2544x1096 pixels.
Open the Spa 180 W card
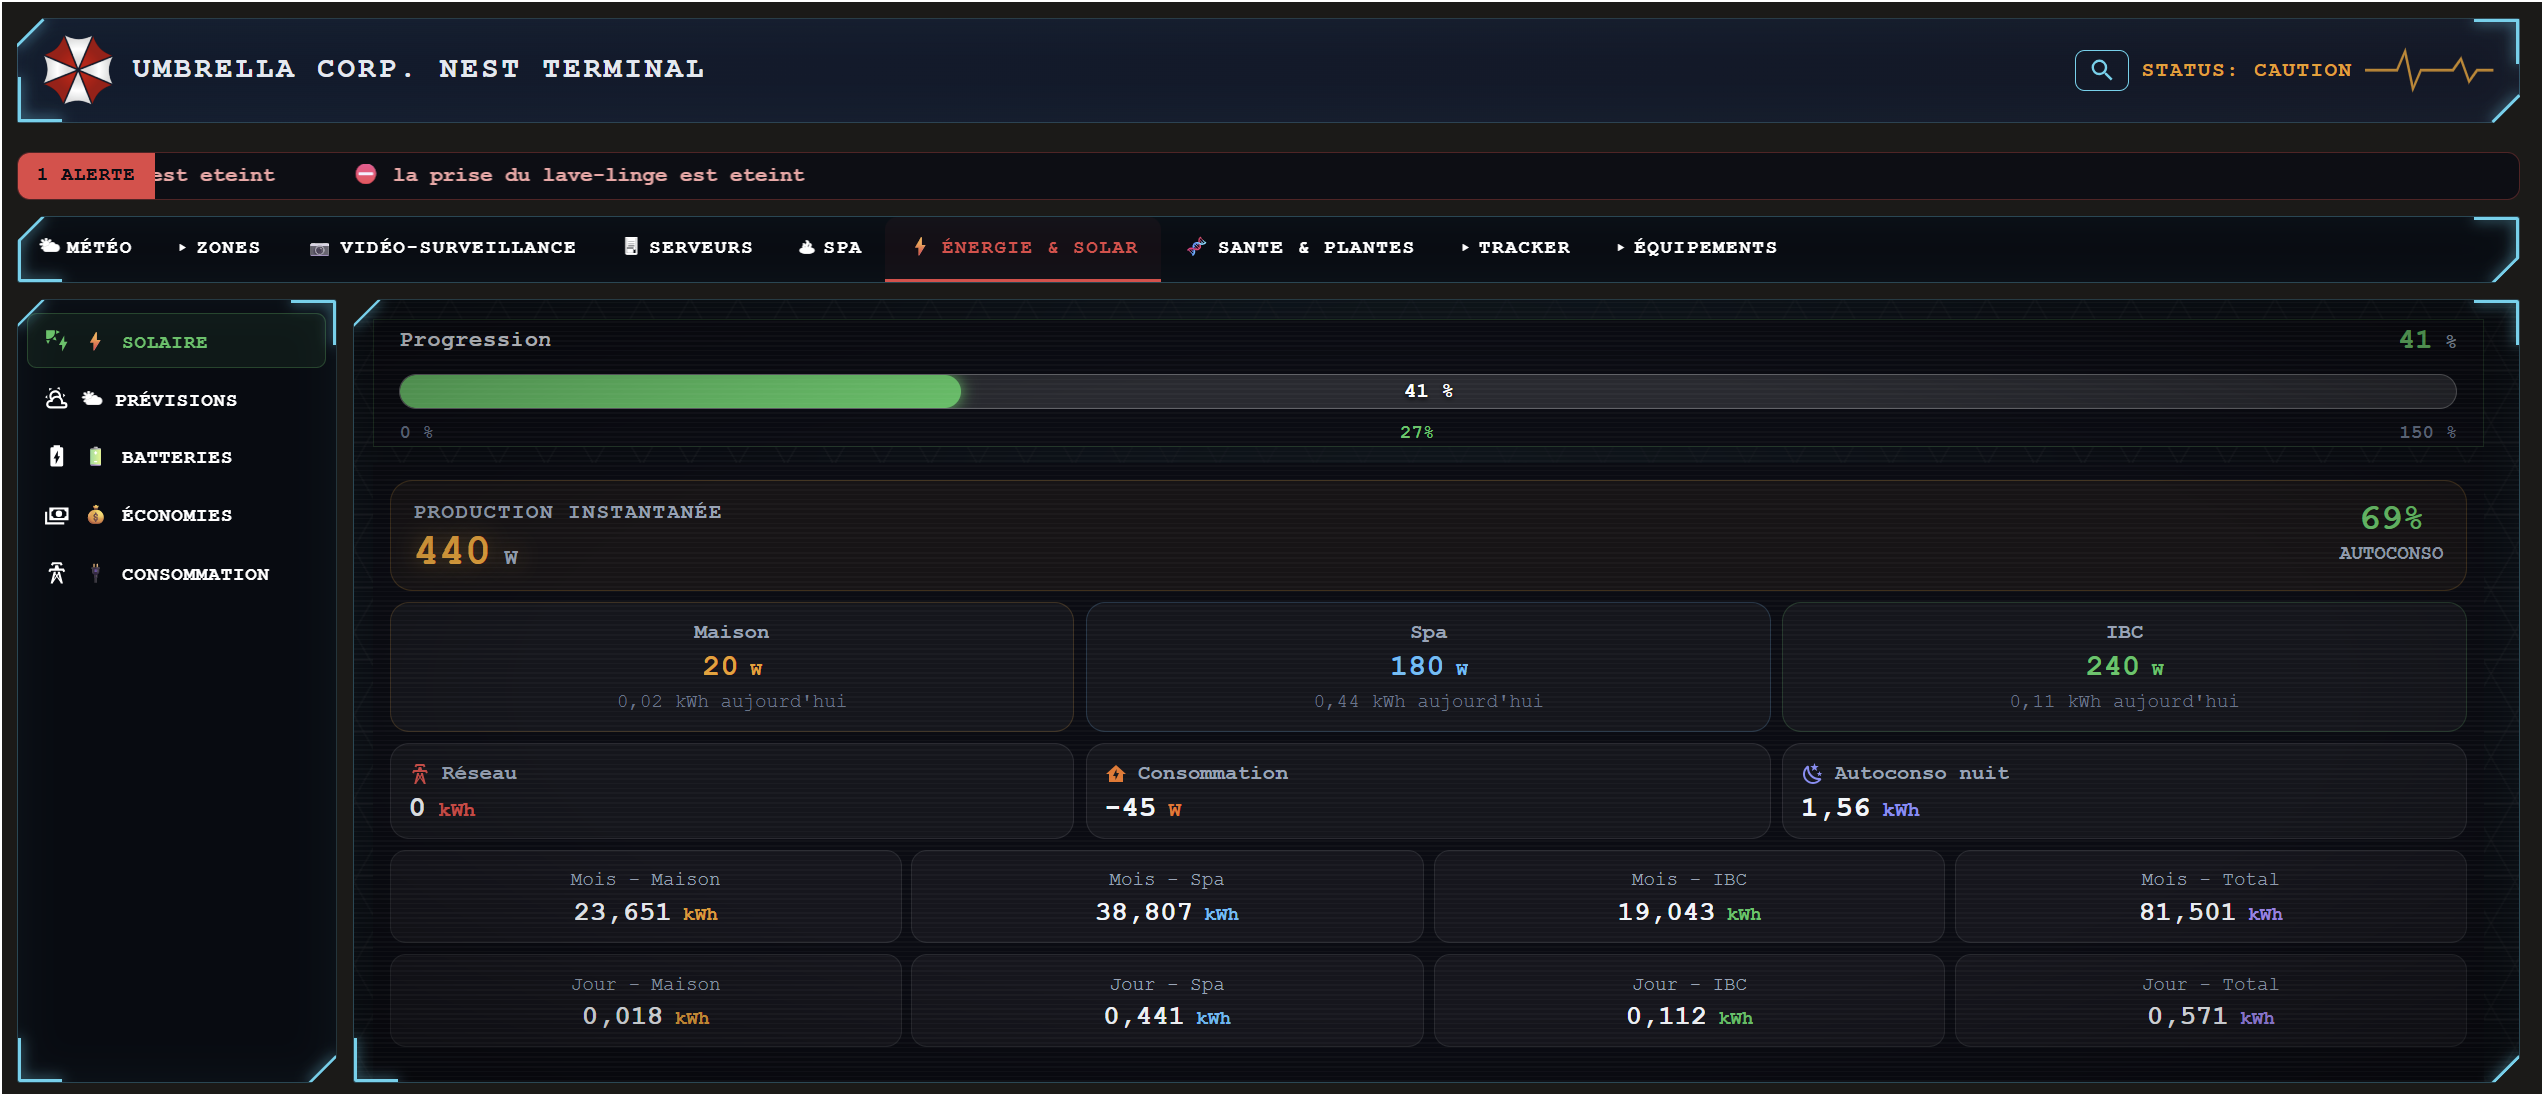[1428, 666]
